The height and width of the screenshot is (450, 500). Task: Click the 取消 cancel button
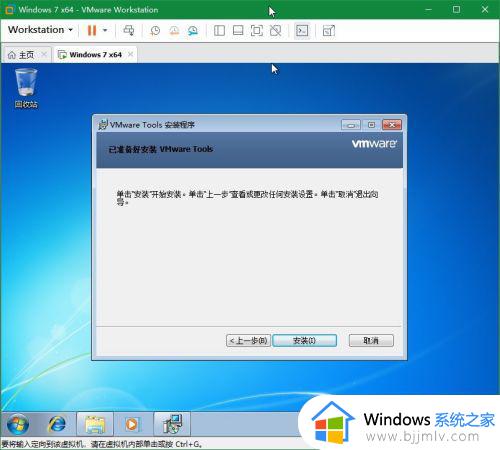371,341
